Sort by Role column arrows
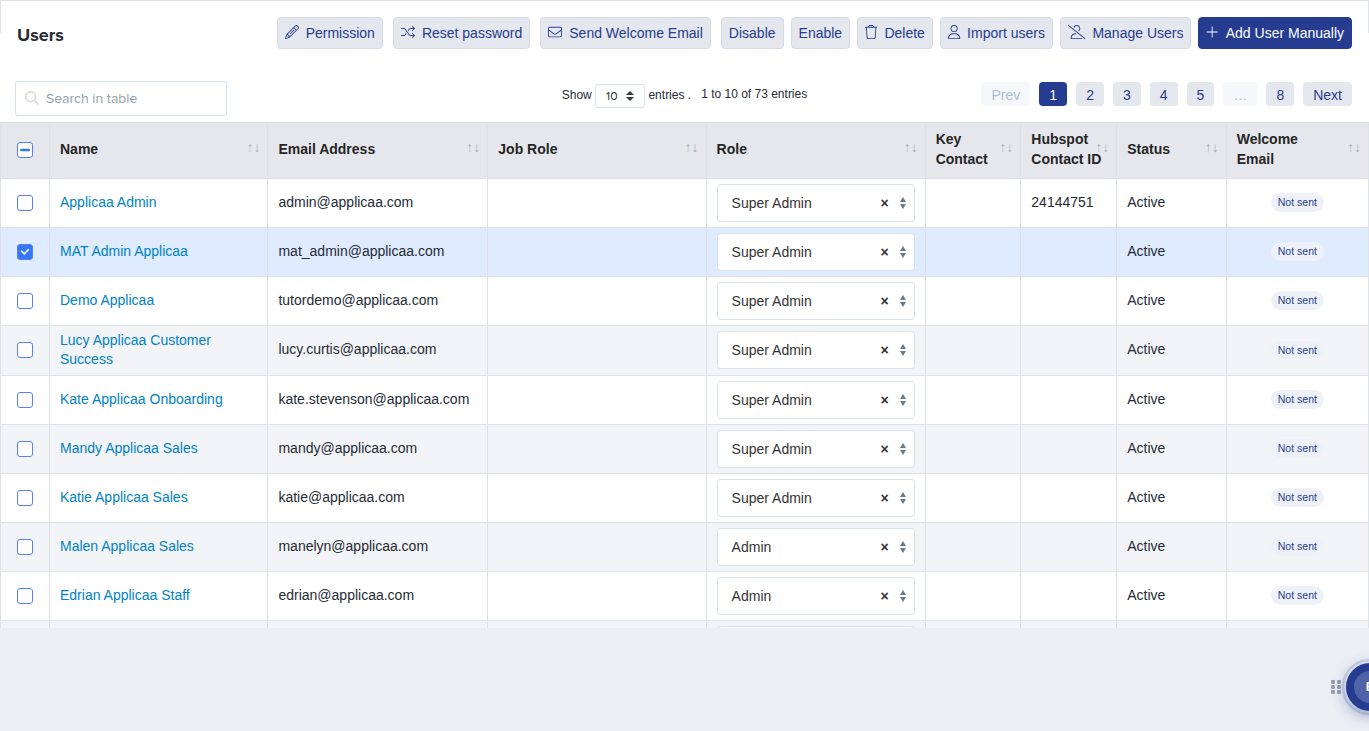The width and height of the screenshot is (1369, 731). coord(911,148)
